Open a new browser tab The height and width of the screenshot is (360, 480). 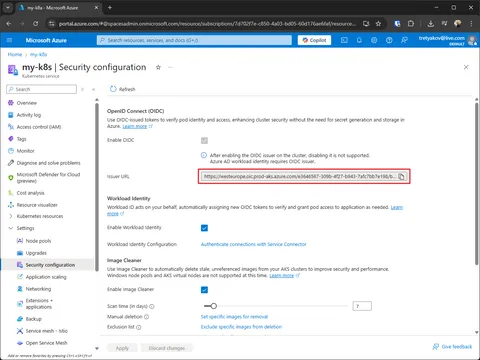click(110, 7)
